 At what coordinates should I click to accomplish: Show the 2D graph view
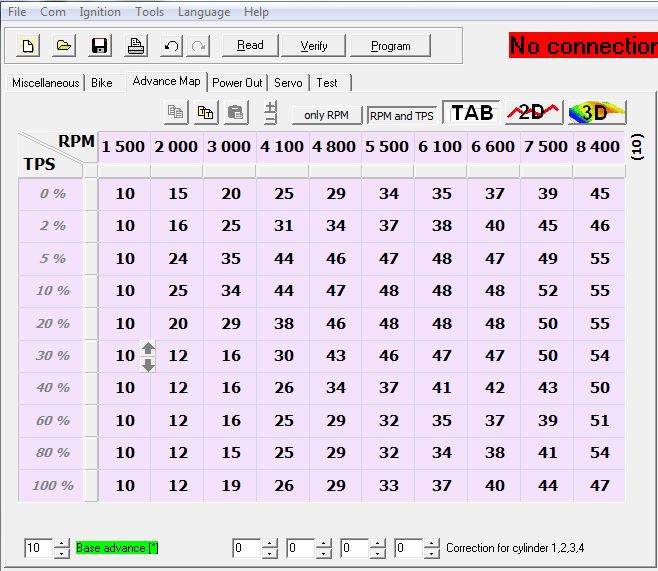click(533, 113)
